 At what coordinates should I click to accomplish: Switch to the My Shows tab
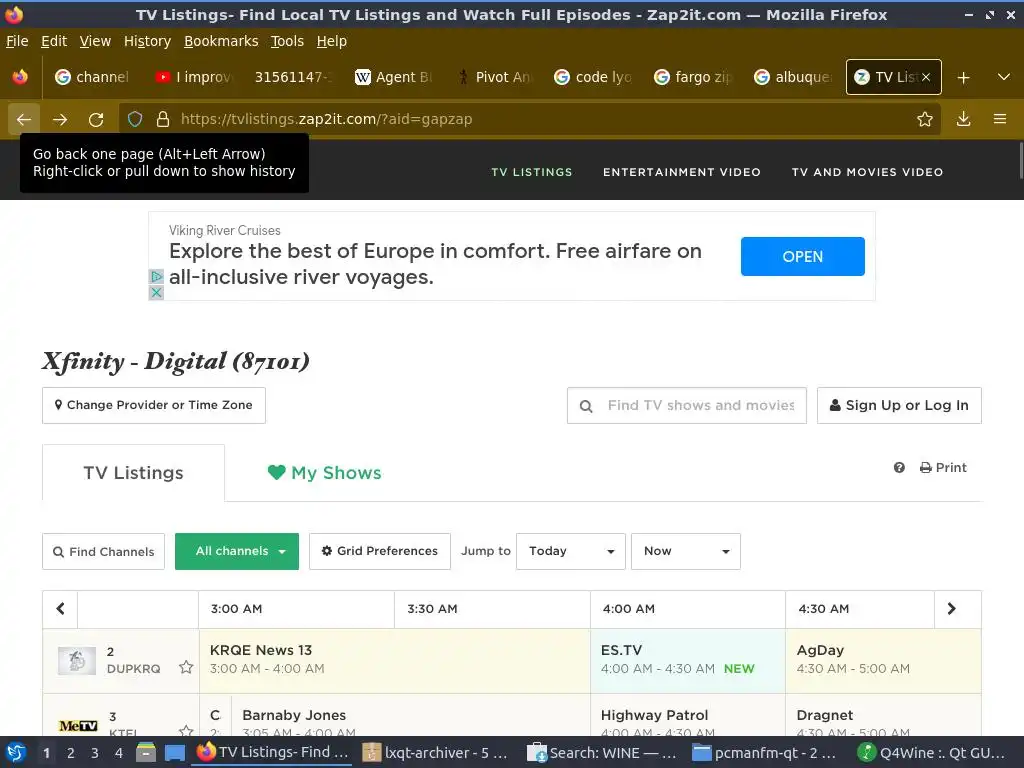pyautogui.click(x=325, y=473)
